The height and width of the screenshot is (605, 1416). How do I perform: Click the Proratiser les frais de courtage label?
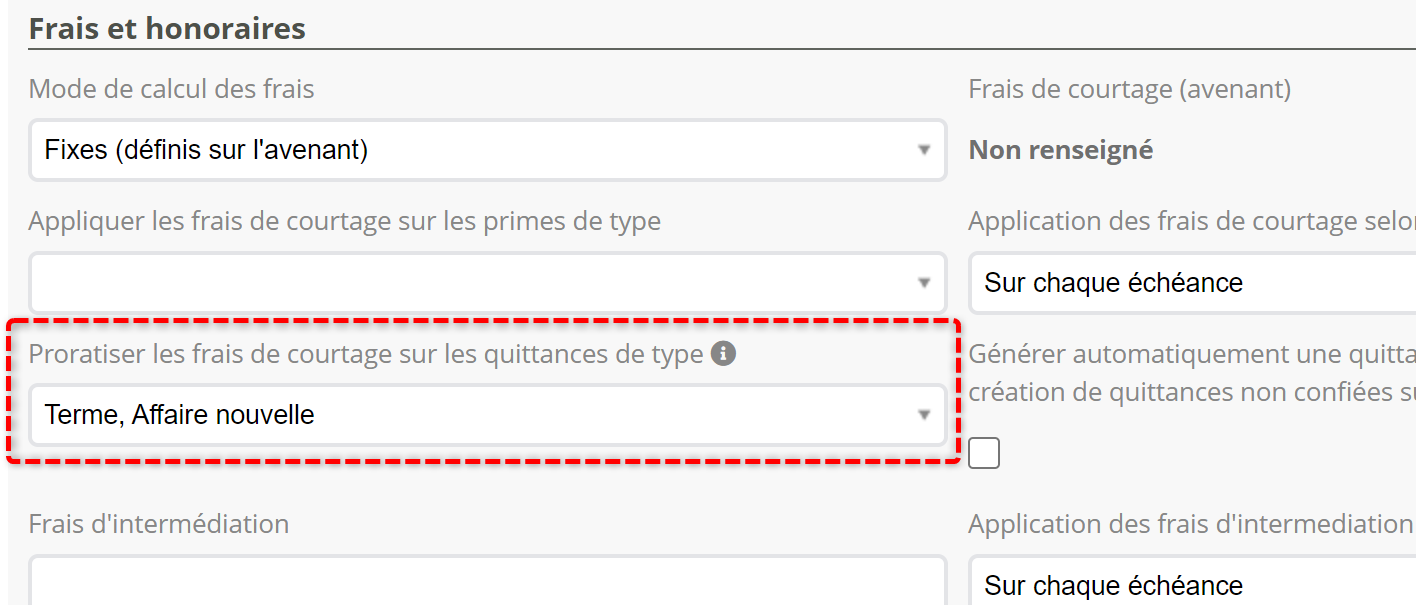366,354
